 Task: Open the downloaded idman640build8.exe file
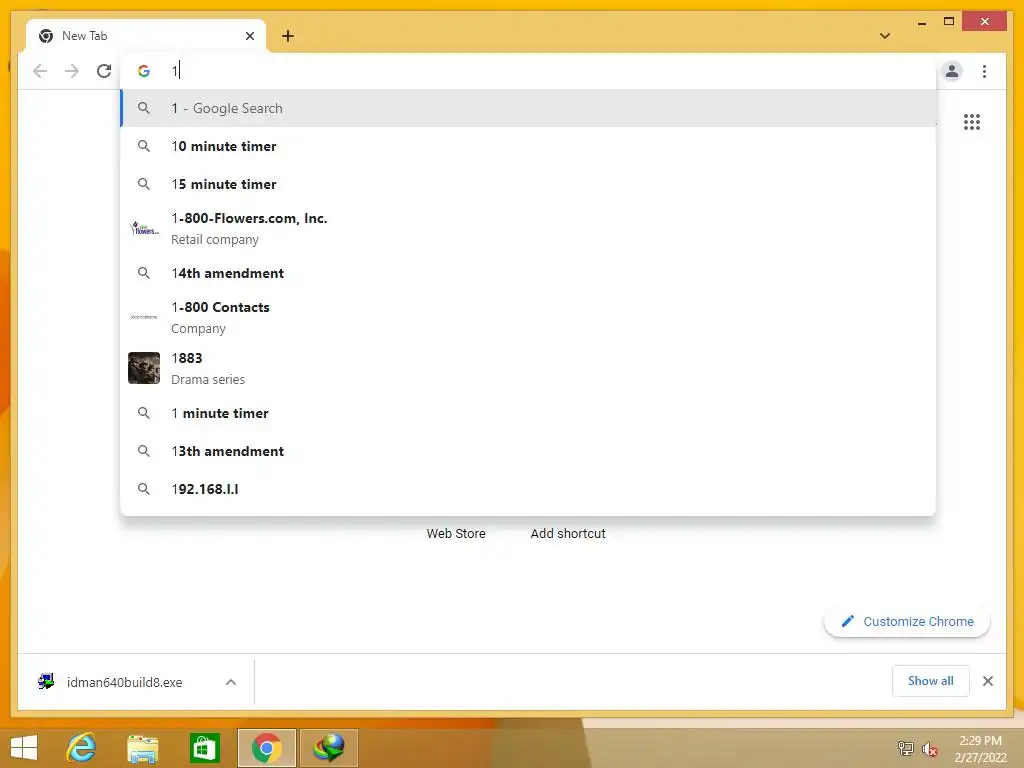pyautogui.click(x=124, y=682)
